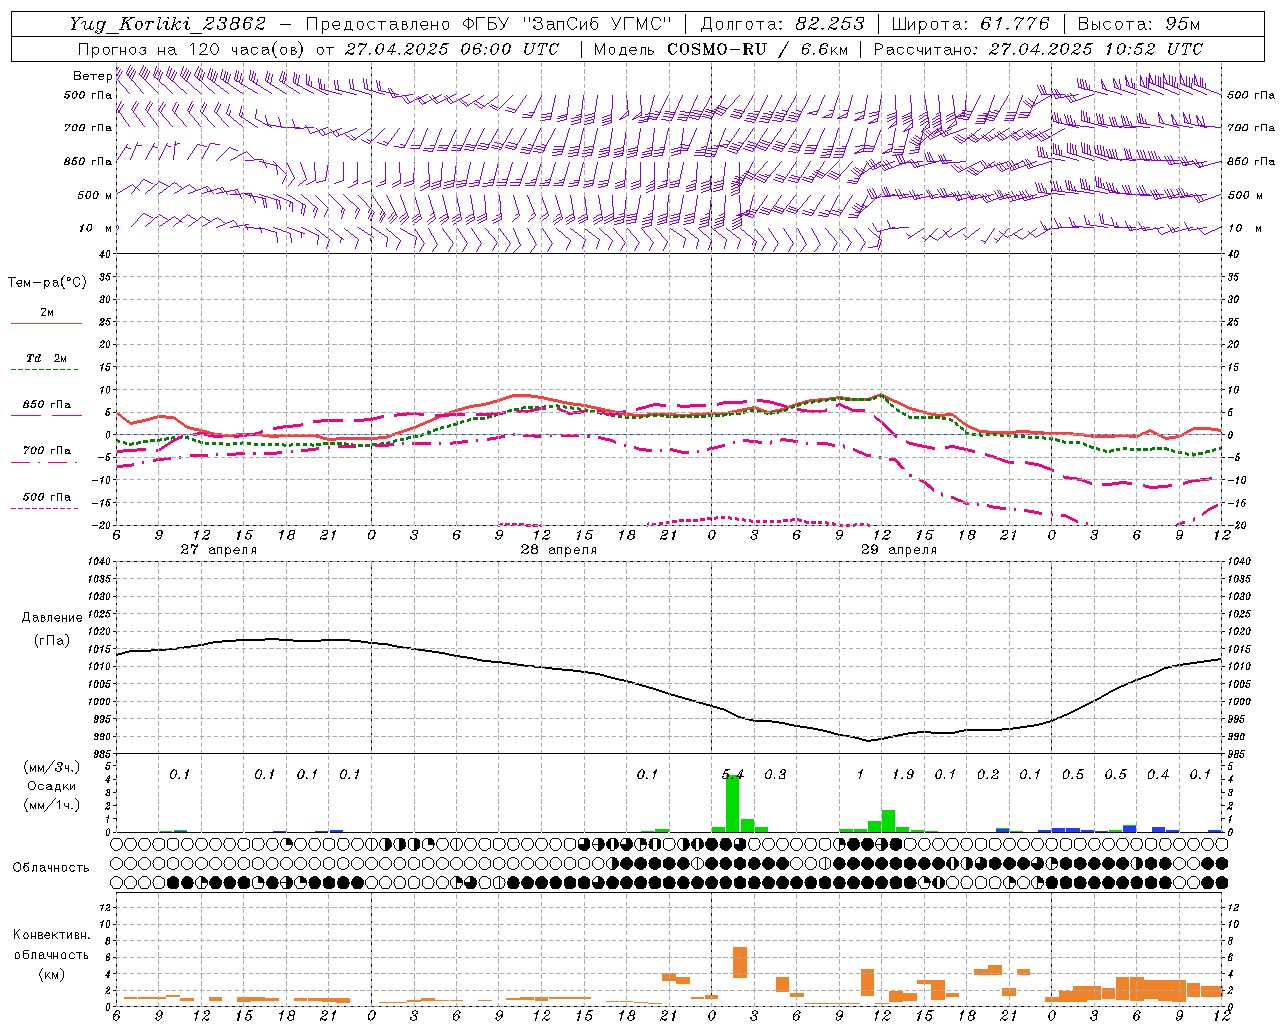Click the 28 апреля date label
The image size is (1280, 1024).
[x=558, y=550]
